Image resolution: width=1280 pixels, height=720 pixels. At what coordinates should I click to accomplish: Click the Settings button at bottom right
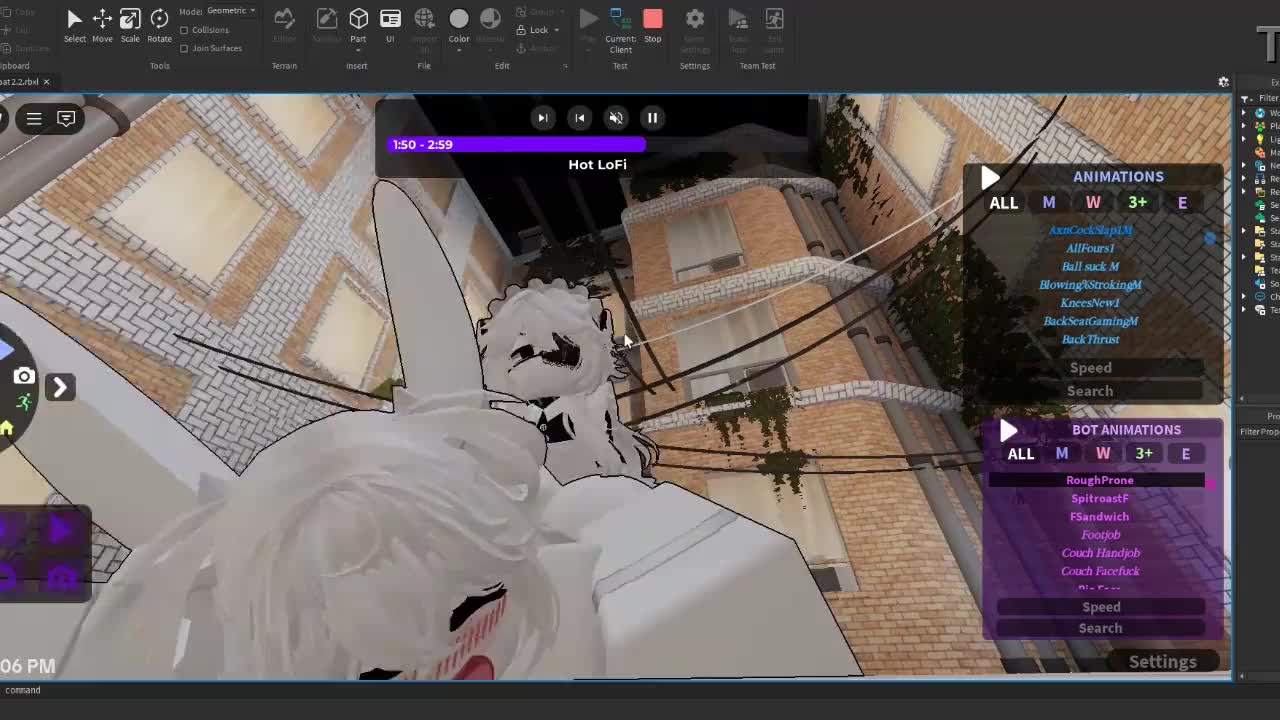(x=1162, y=662)
